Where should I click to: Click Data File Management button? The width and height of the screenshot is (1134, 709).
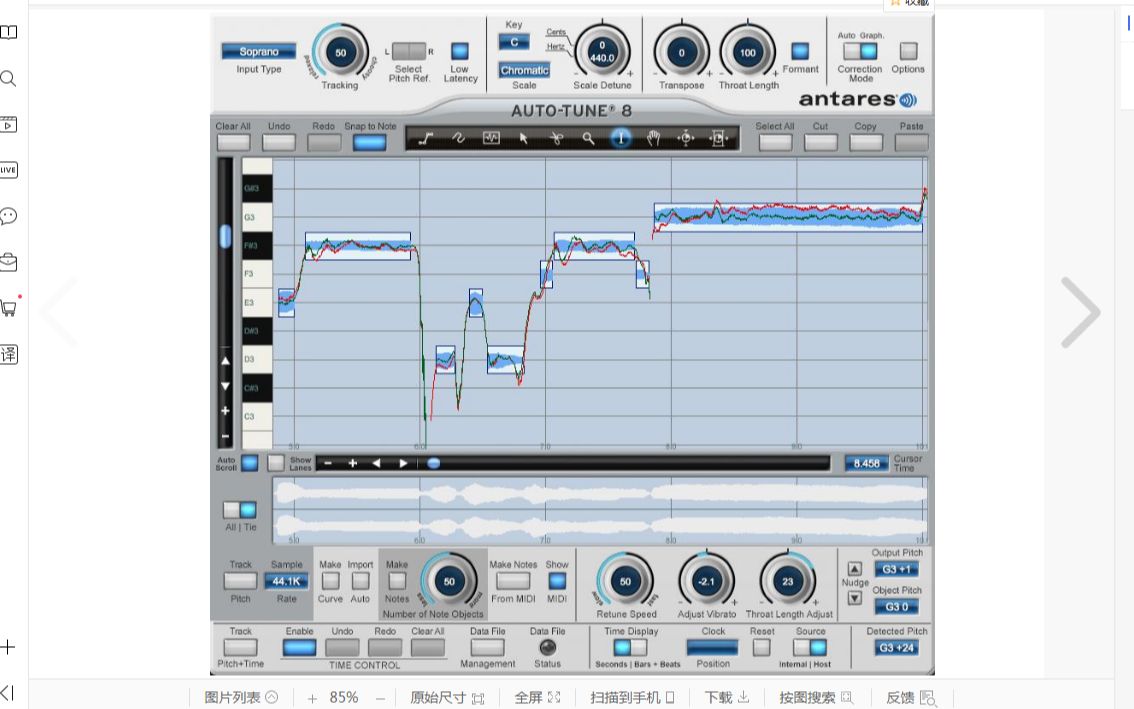click(x=487, y=648)
